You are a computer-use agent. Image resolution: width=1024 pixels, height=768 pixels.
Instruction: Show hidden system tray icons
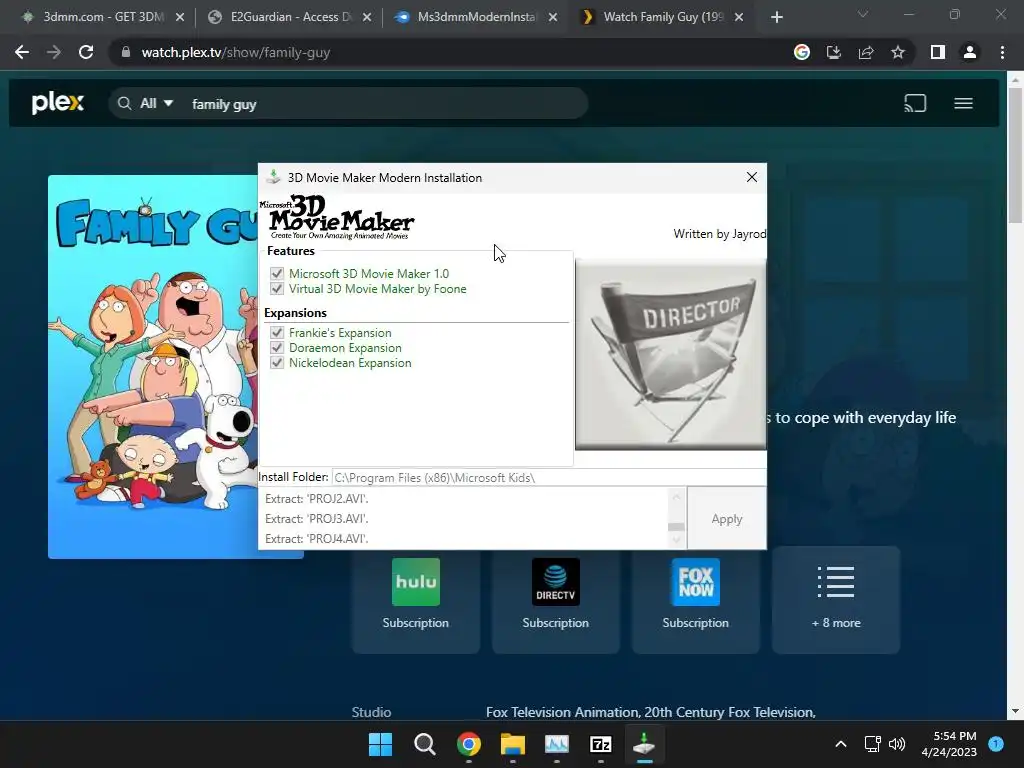coord(840,744)
